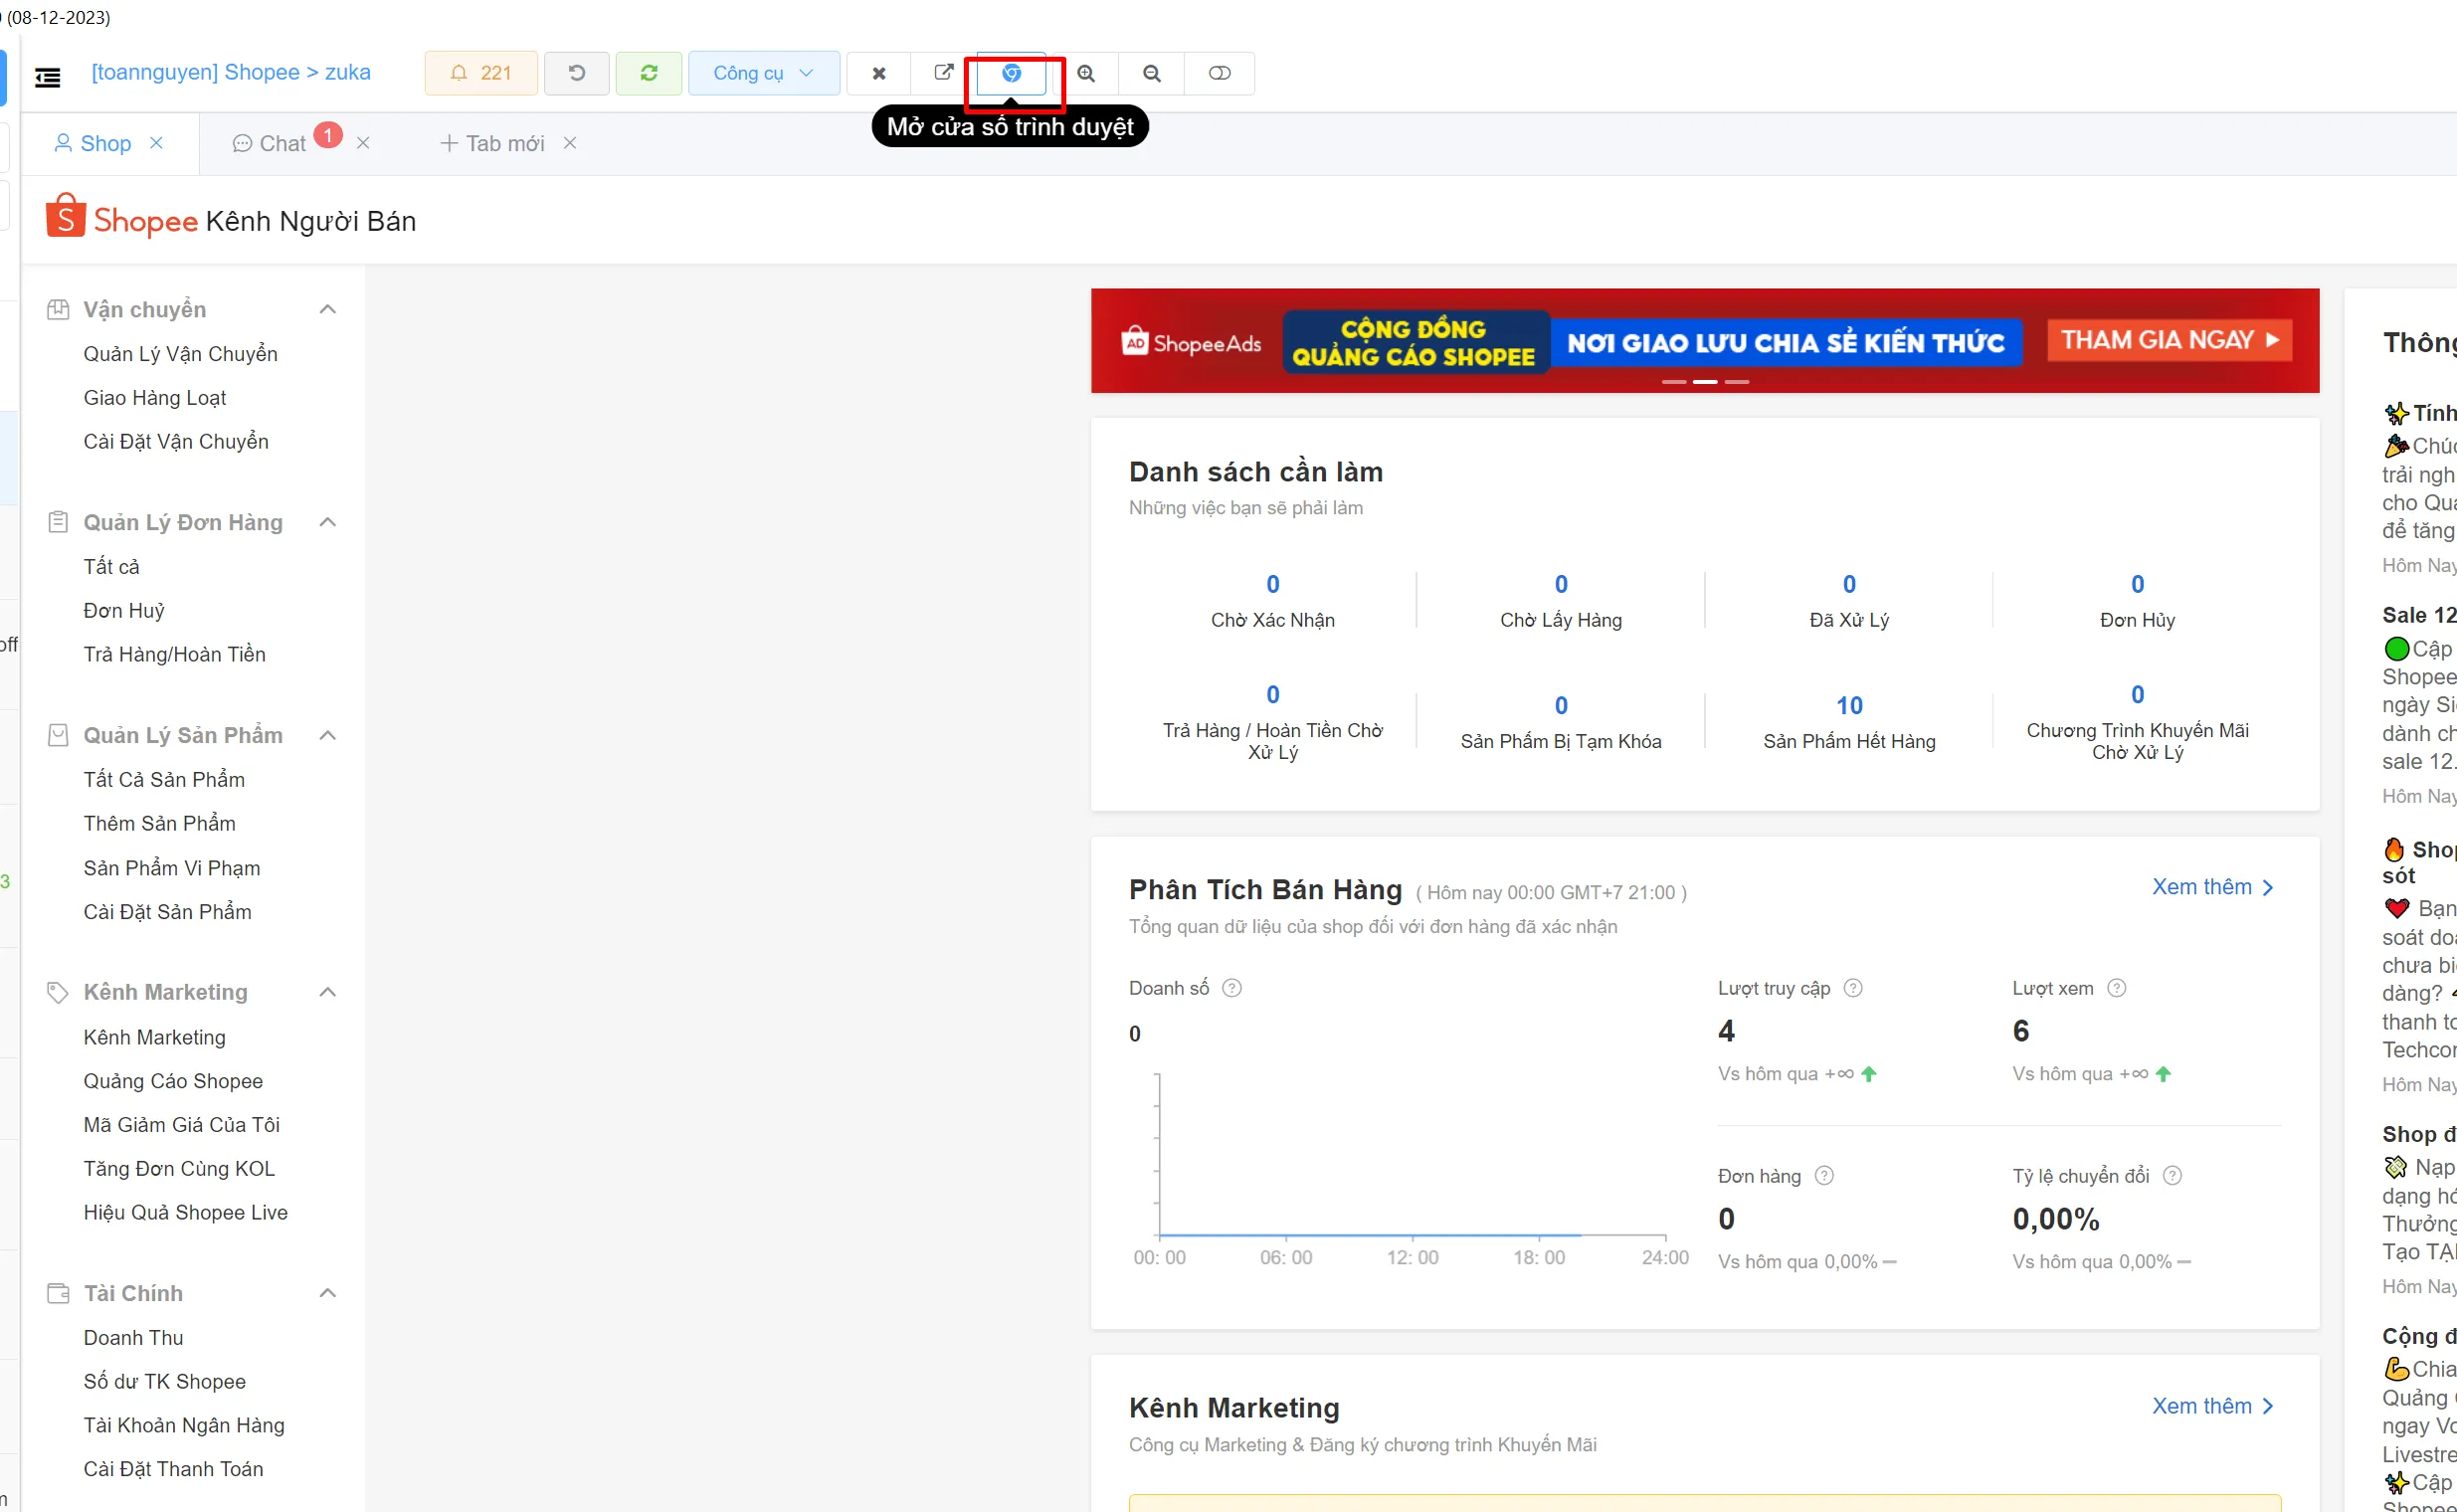The width and height of the screenshot is (2457, 1512).
Task: Click the zoom in magnifier icon
Action: [x=1086, y=73]
